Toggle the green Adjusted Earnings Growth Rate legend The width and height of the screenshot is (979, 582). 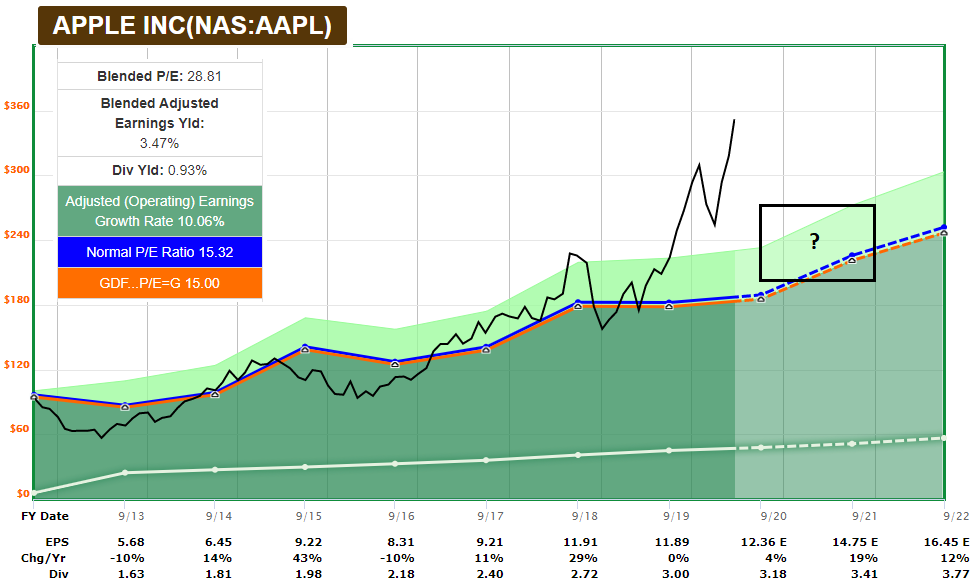[160, 211]
